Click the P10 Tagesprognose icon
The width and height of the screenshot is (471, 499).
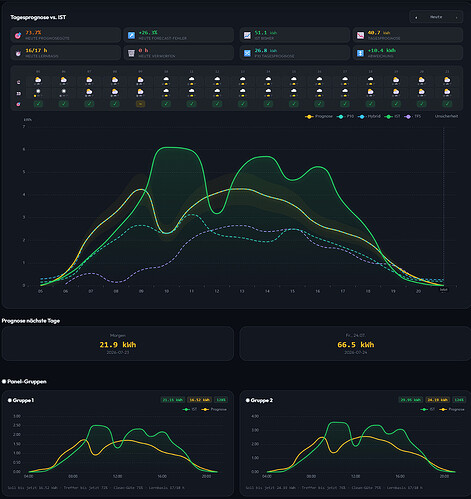(247, 53)
